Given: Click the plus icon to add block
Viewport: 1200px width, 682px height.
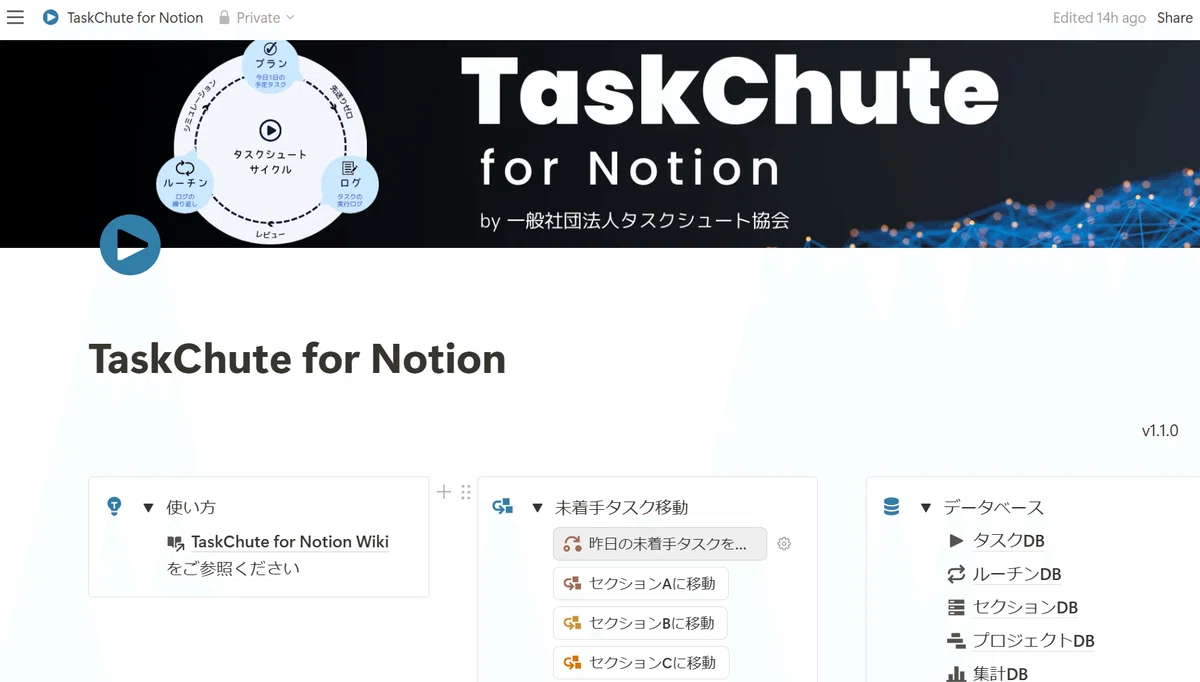Looking at the screenshot, I should 445,491.
